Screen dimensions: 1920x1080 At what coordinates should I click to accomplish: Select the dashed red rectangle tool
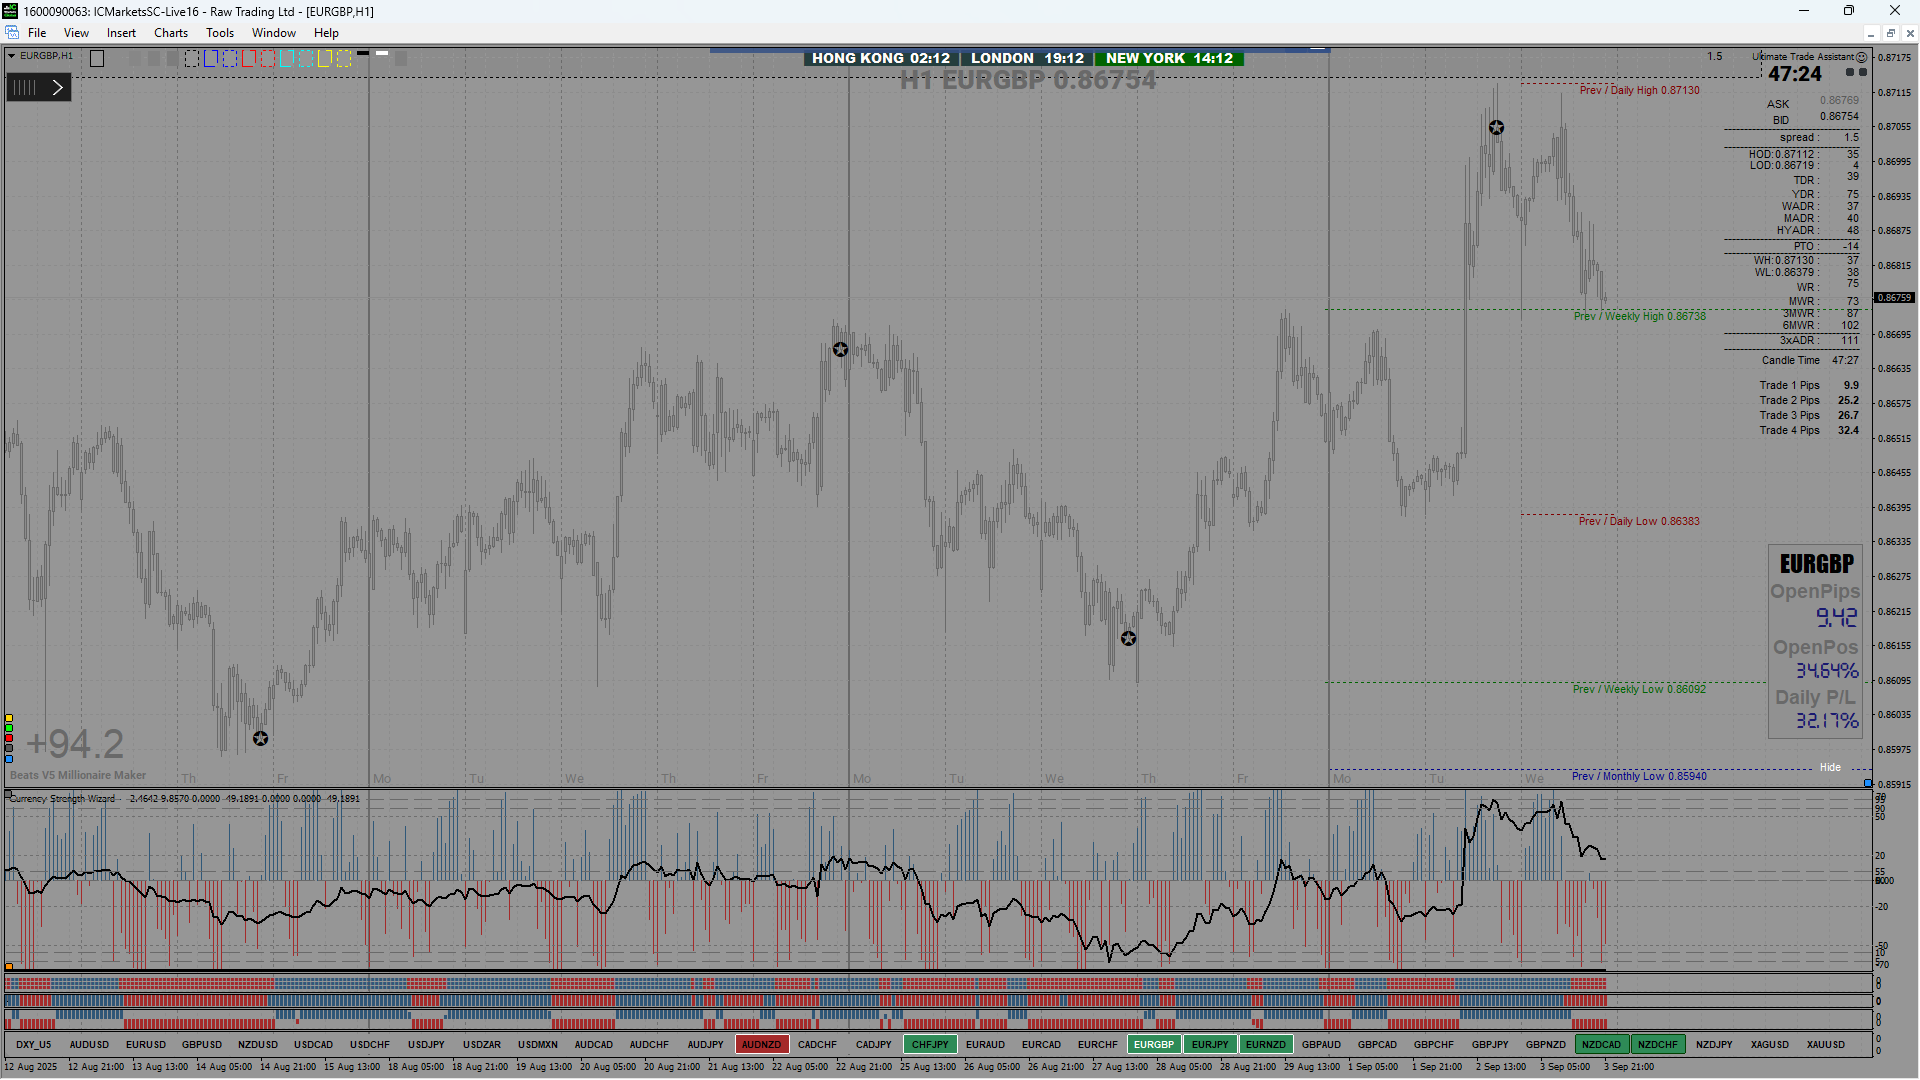click(268, 59)
